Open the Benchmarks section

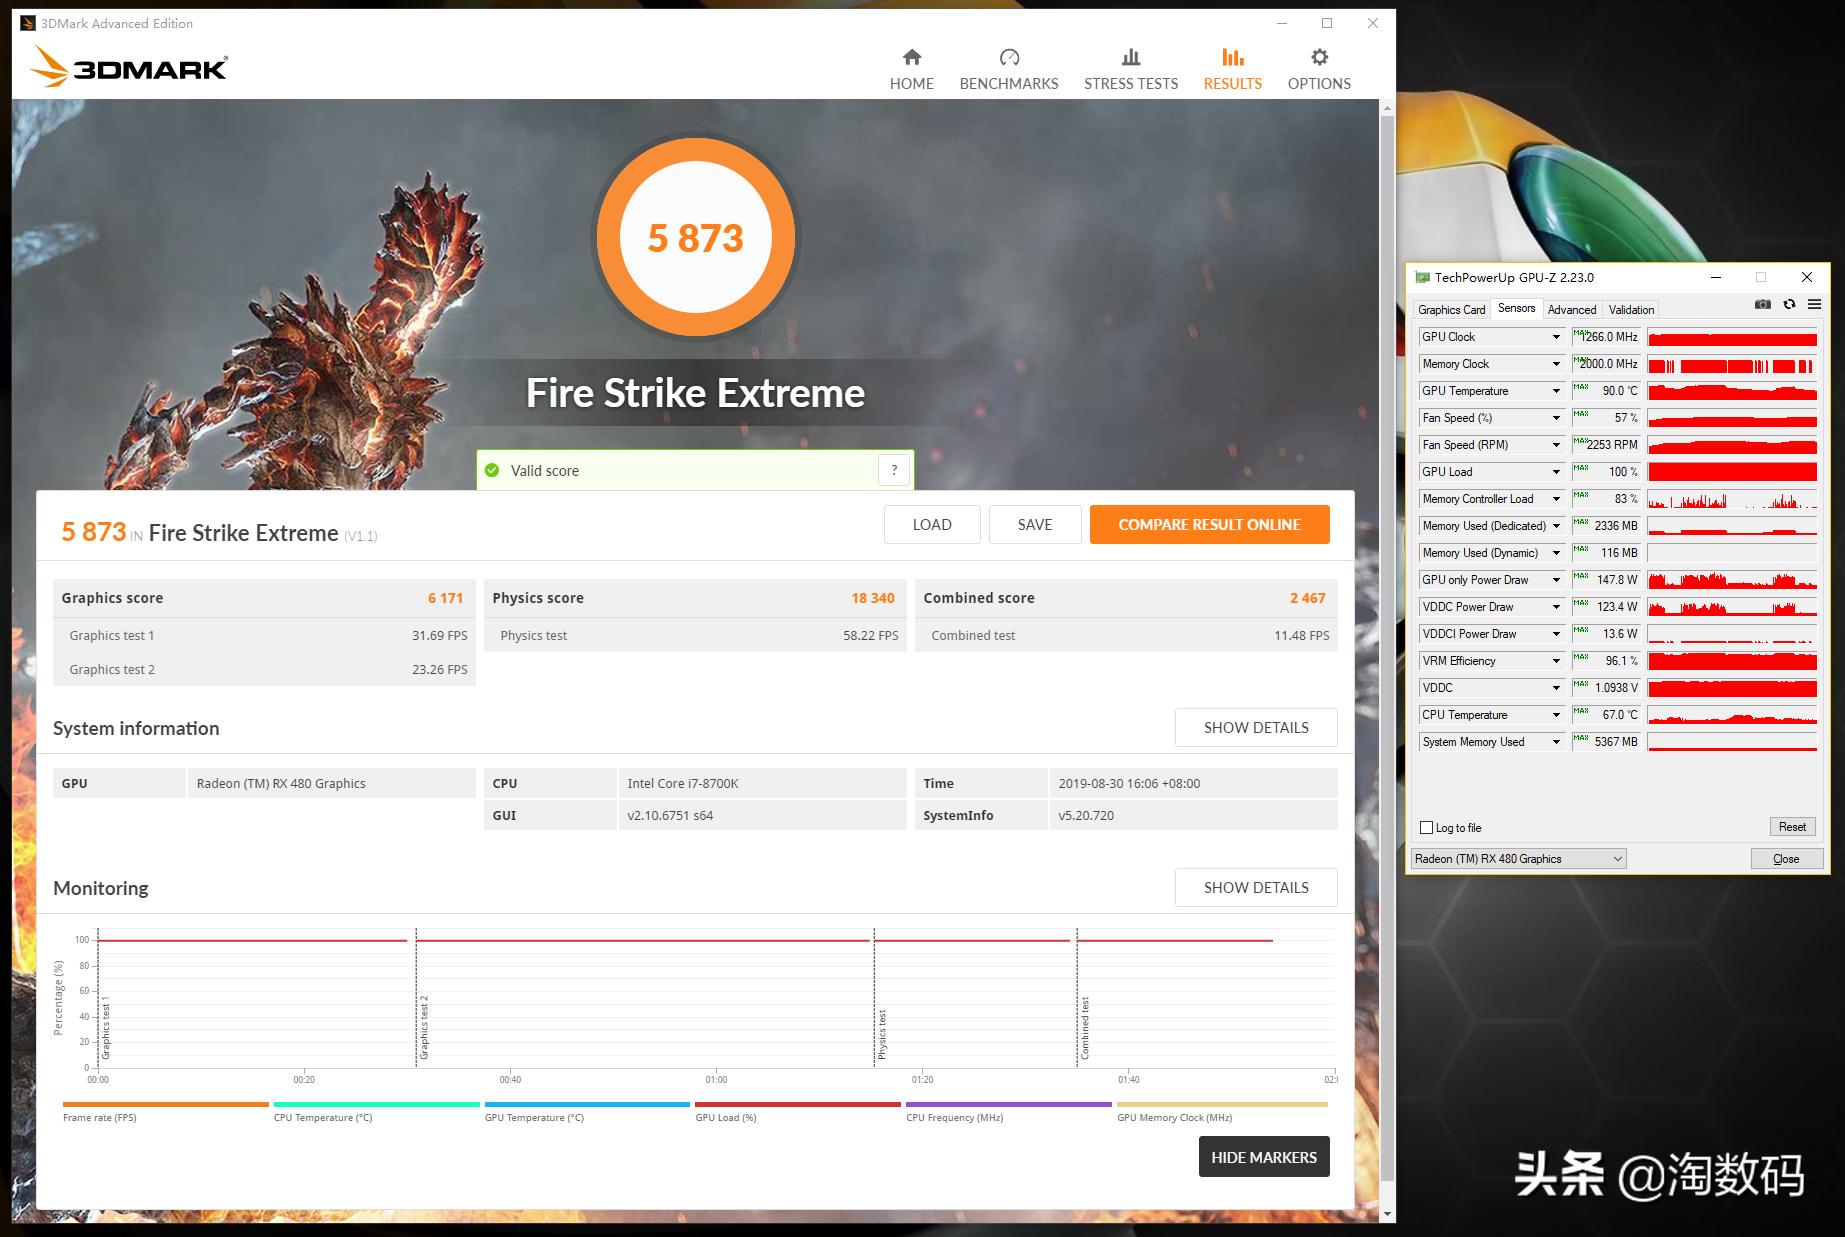1008,69
